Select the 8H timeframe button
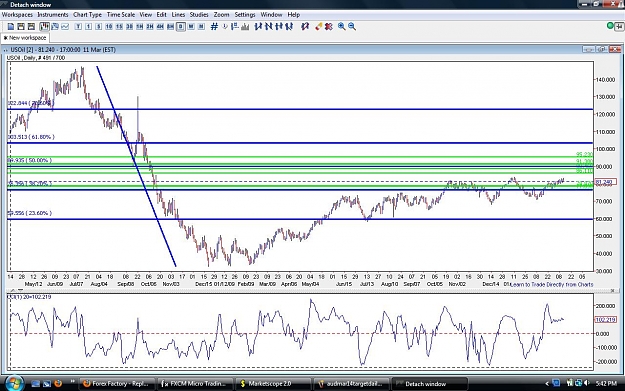The width and height of the screenshot is (625, 391). (x=170, y=27)
